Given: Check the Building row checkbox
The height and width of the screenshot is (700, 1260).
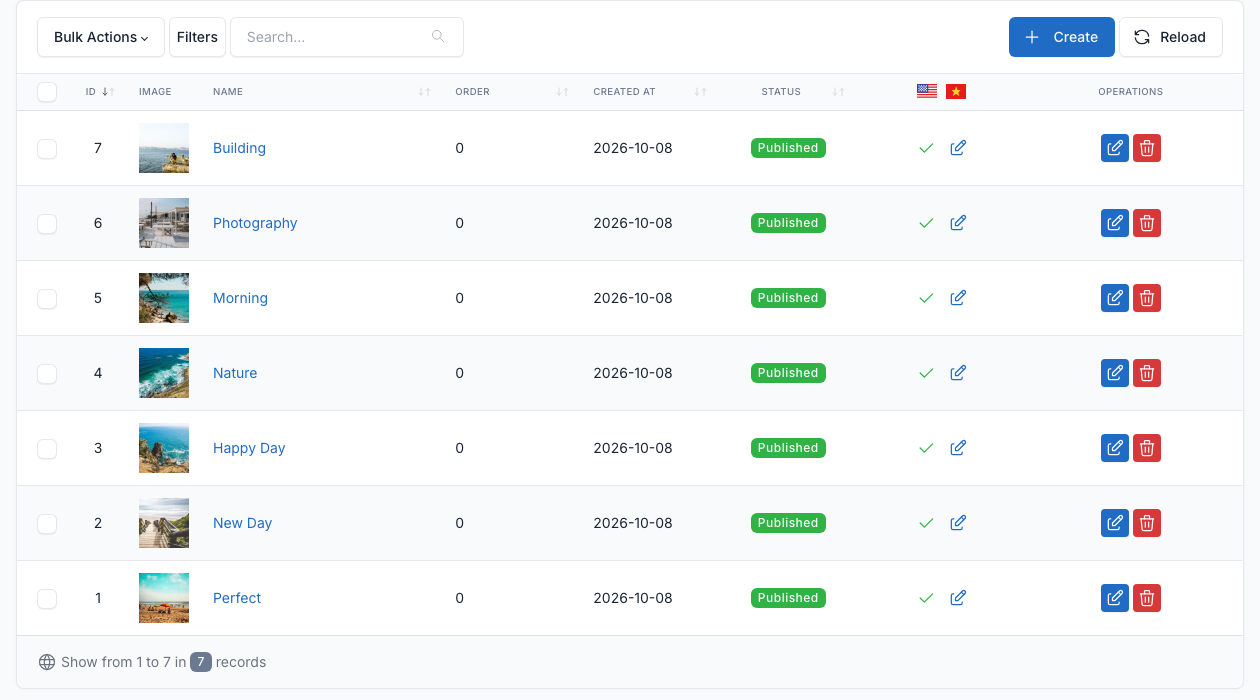Looking at the screenshot, I should tap(47, 149).
